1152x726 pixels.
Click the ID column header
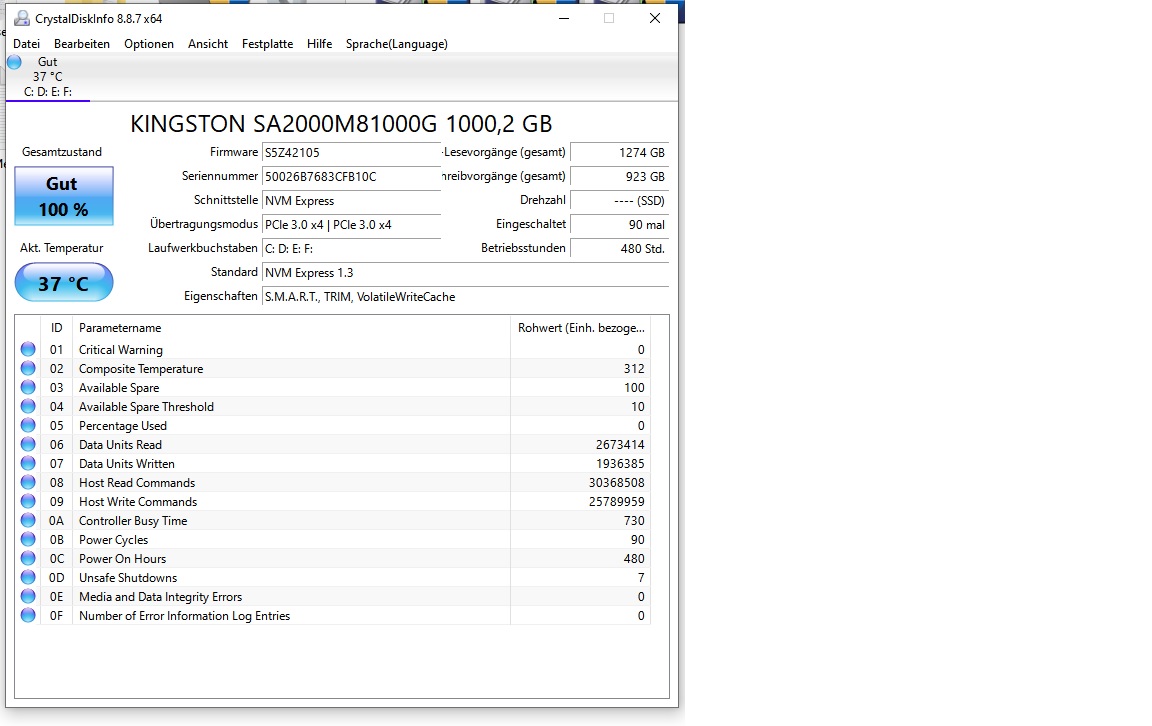(x=57, y=328)
